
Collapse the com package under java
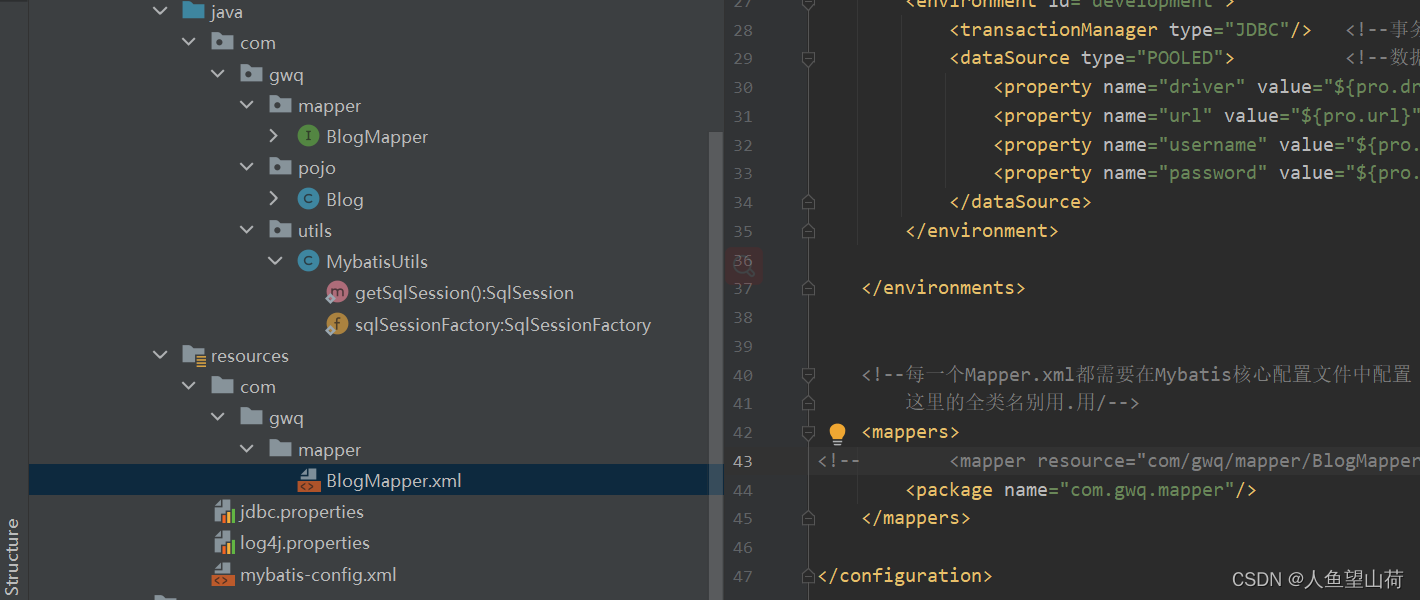pyautogui.click(x=189, y=42)
